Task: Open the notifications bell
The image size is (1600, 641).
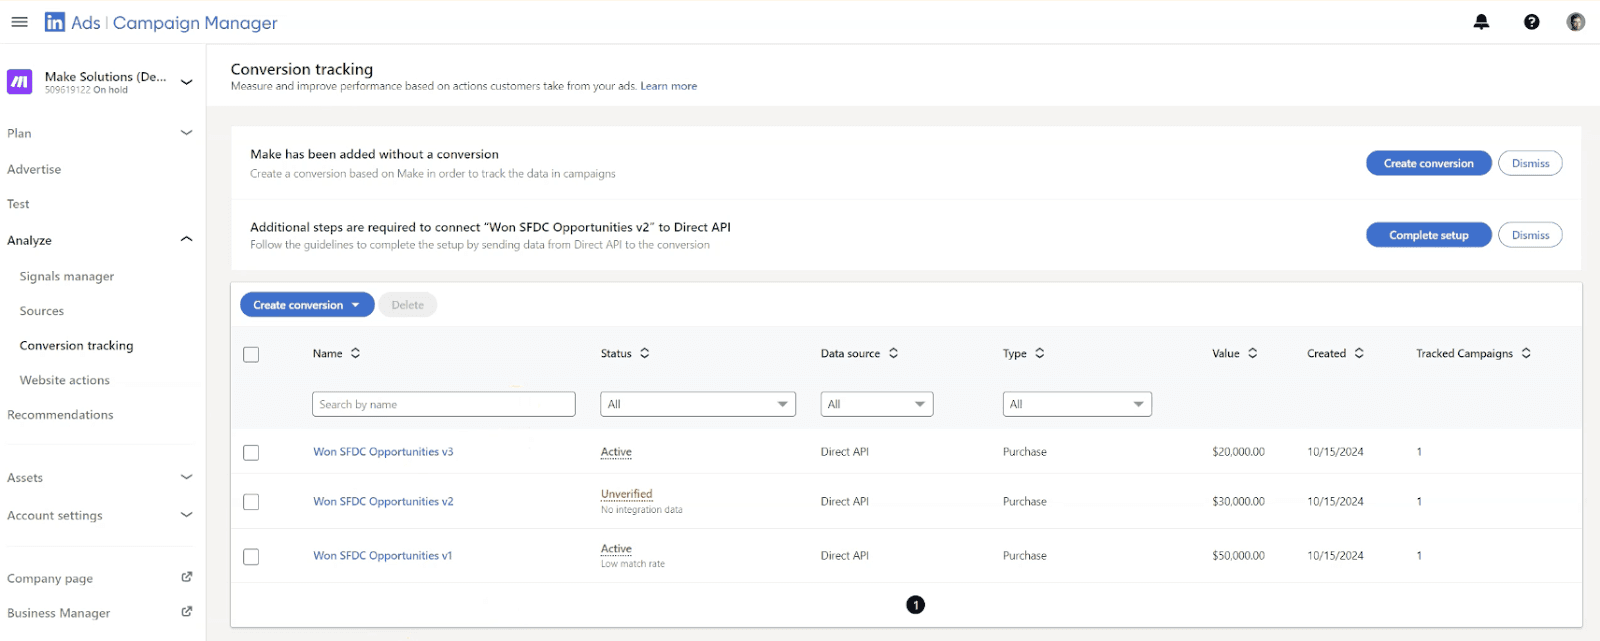Action: (x=1481, y=22)
